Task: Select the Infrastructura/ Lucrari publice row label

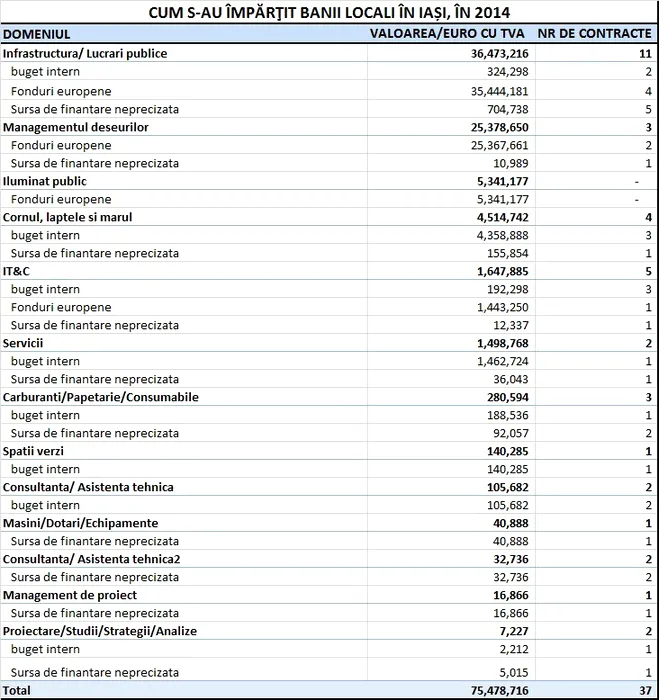Action: coord(85,53)
